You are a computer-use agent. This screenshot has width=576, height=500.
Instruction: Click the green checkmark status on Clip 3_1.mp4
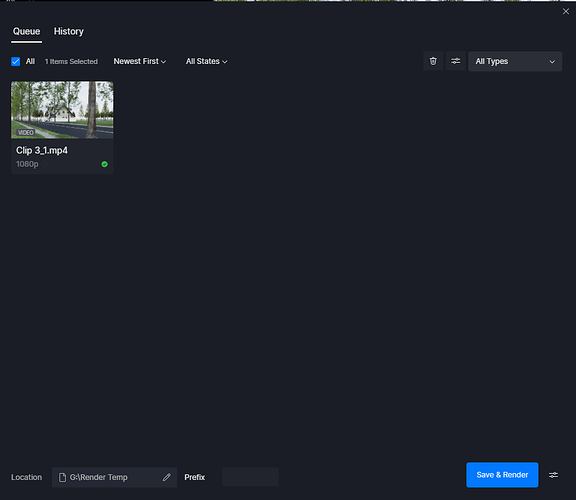[105, 164]
